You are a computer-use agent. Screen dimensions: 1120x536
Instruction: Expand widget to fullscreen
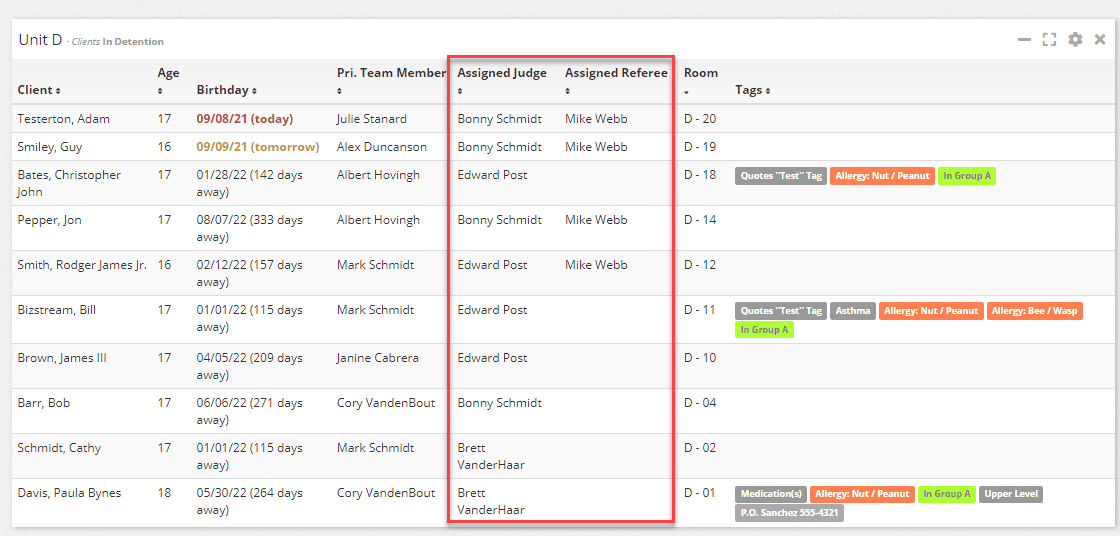pos(1049,40)
